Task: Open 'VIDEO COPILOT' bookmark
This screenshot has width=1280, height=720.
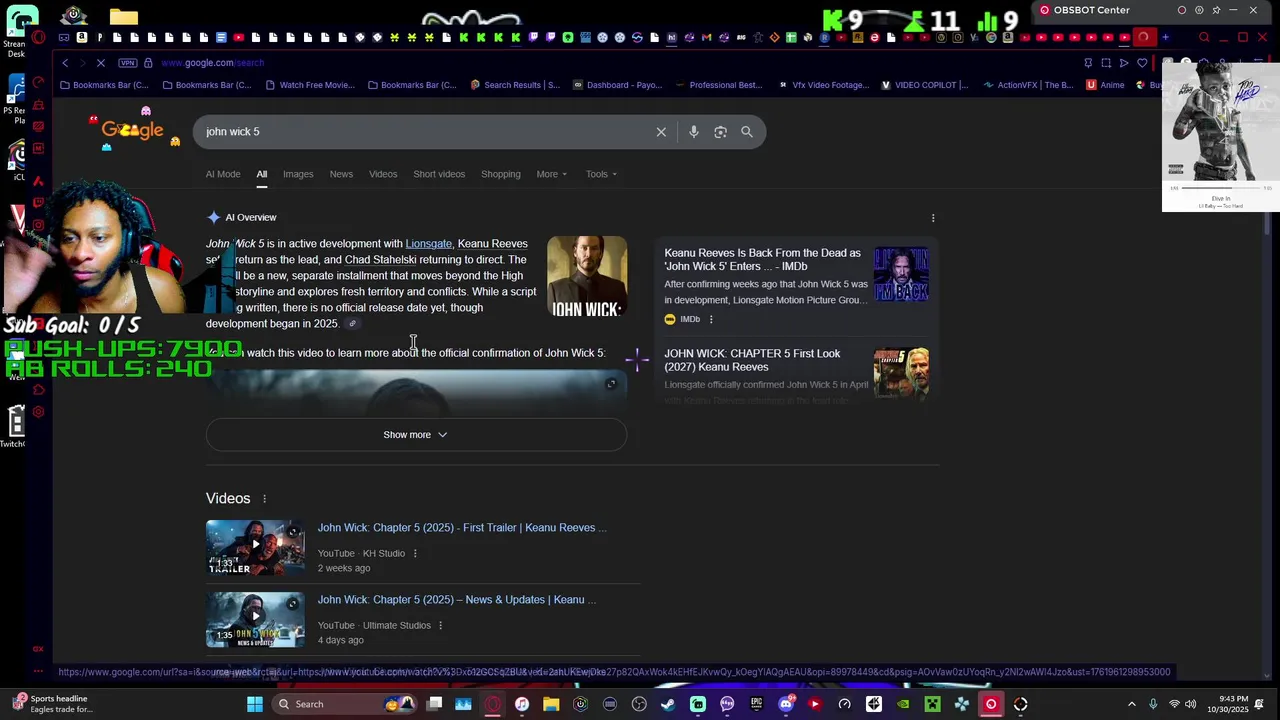Action: pyautogui.click(x=925, y=85)
